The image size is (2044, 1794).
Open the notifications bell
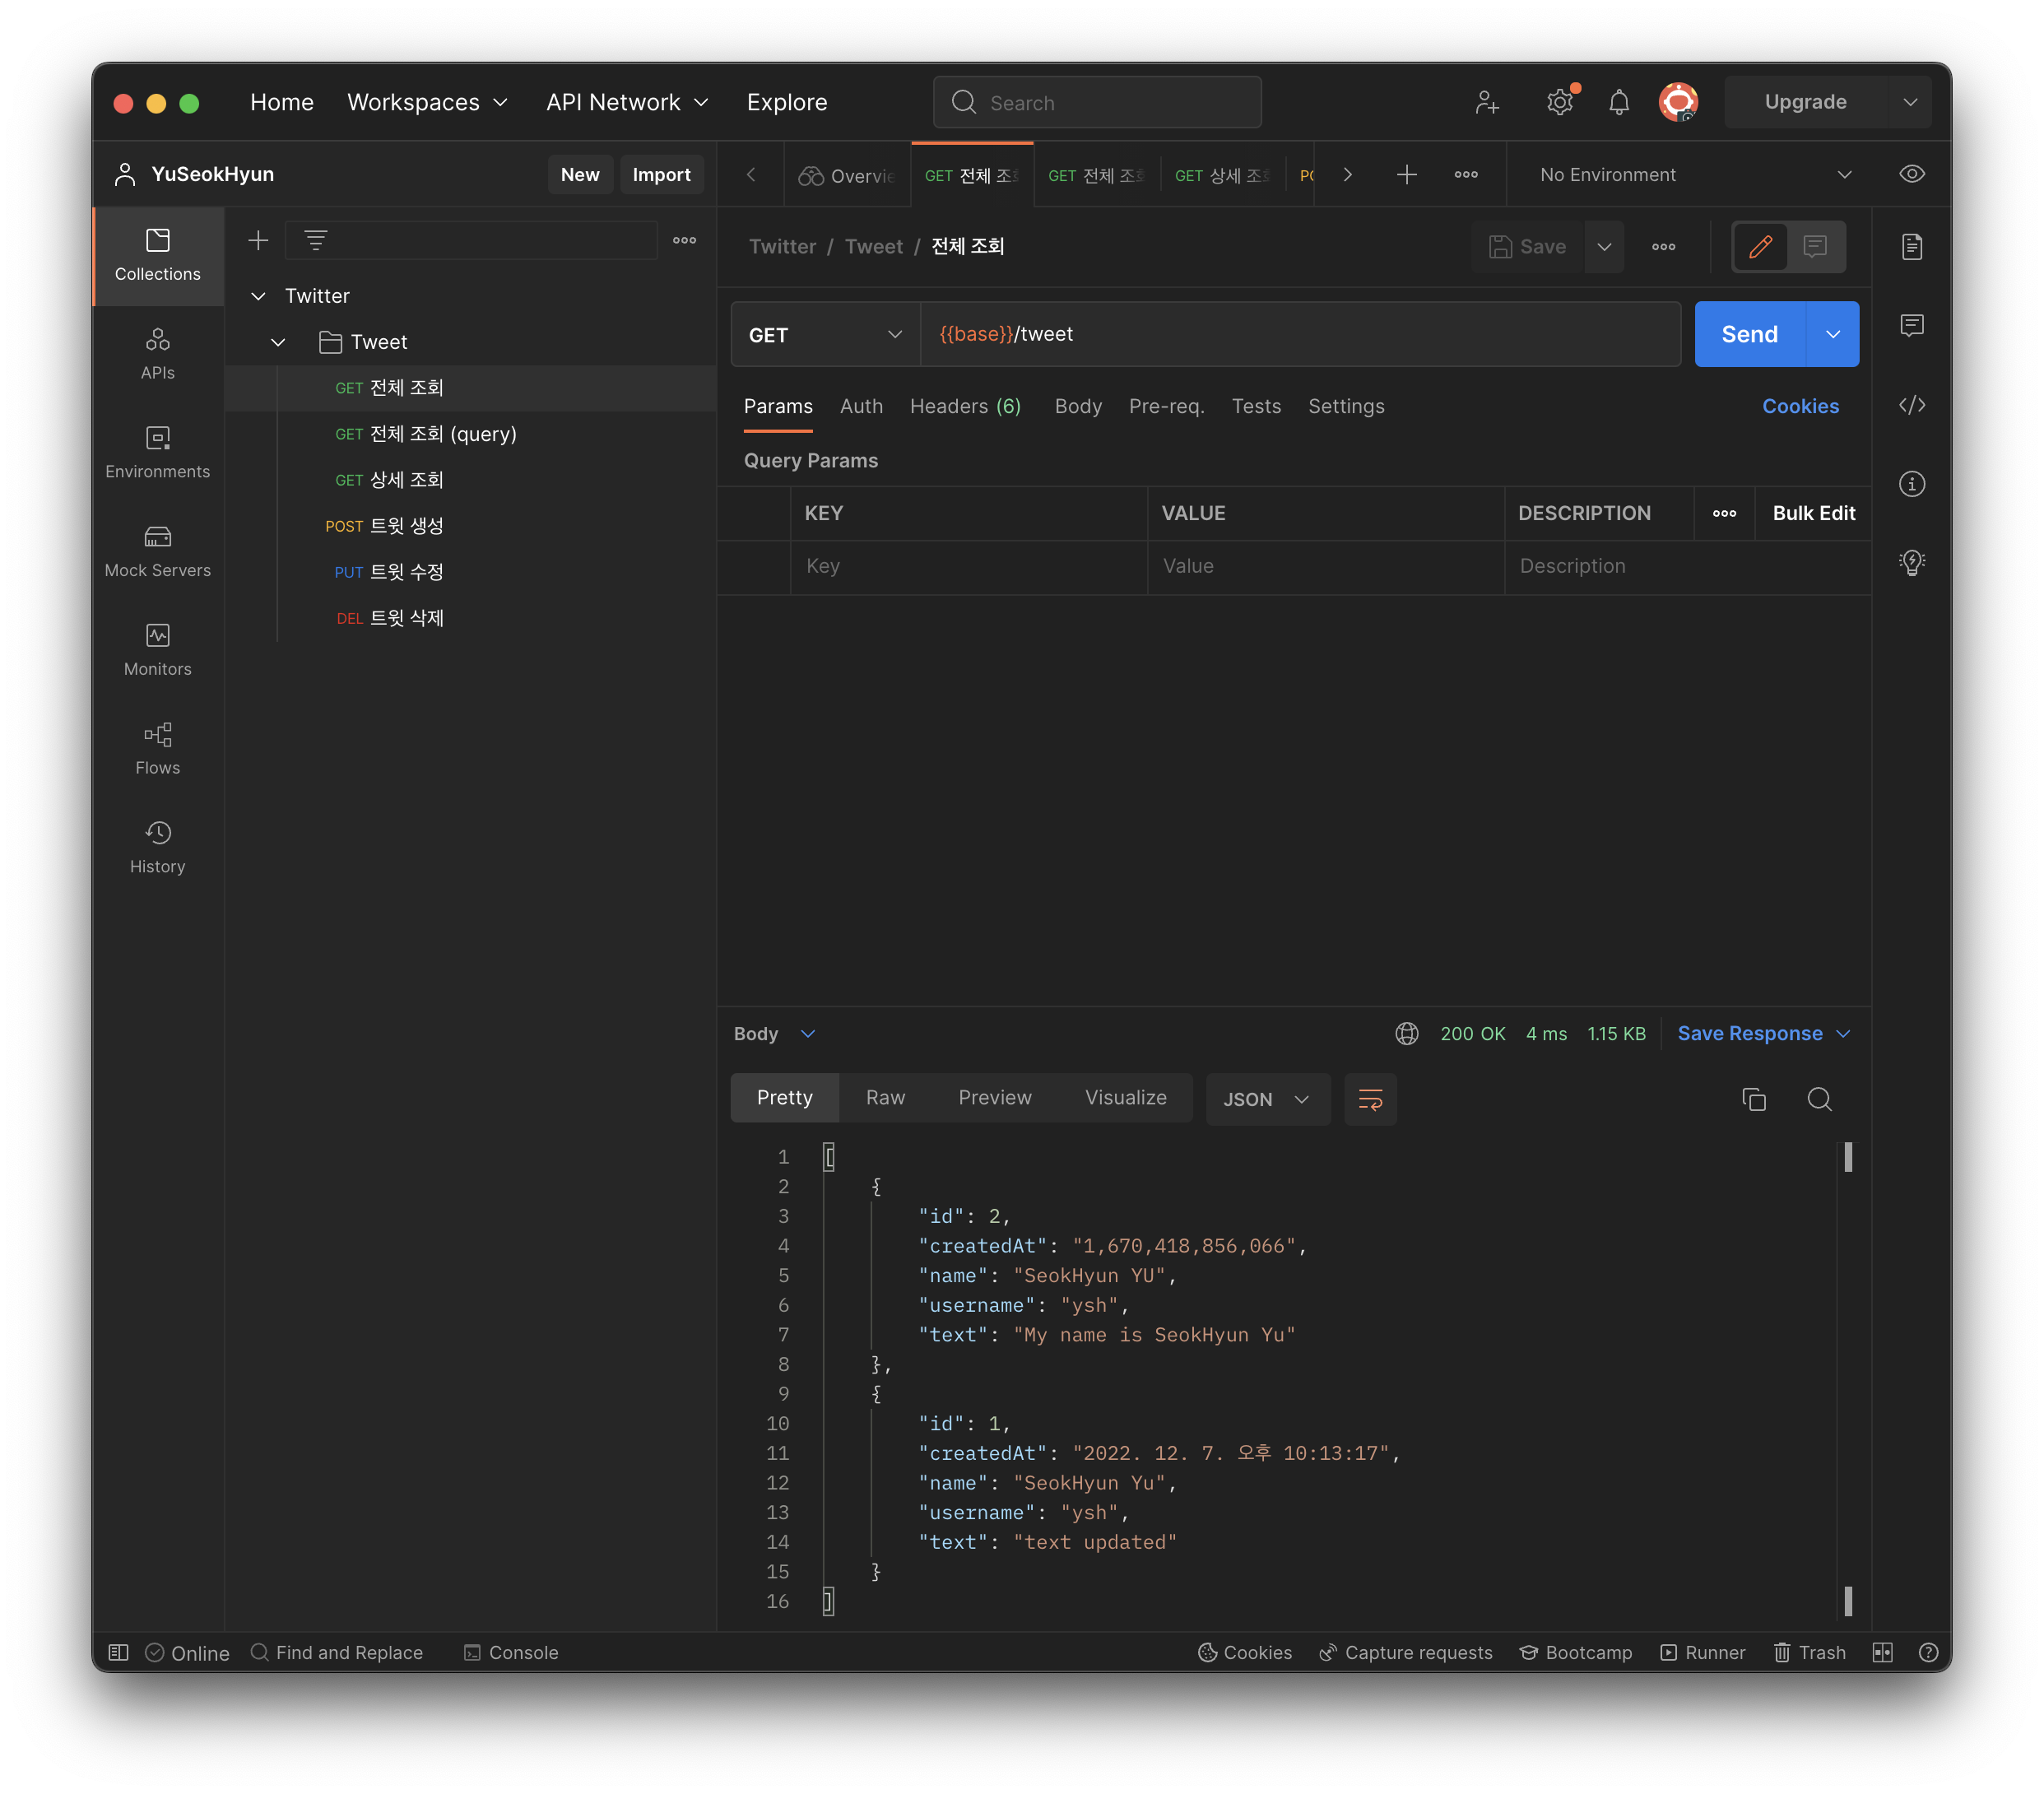pyautogui.click(x=1619, y=102)
